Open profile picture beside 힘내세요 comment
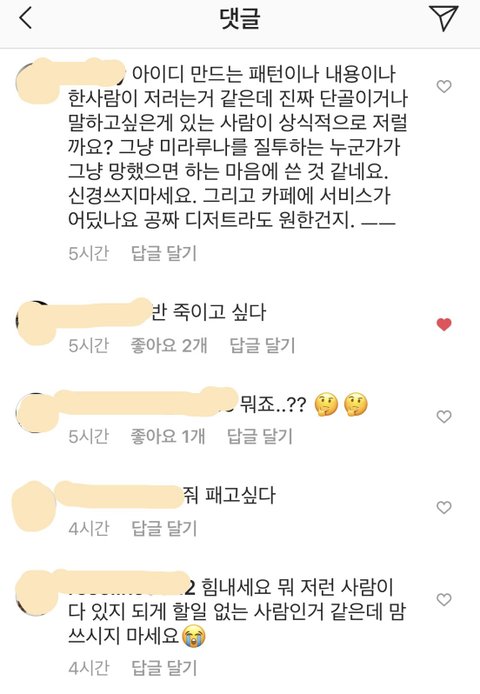This screenshot has height=694, width=480. [x=37, y=593]
